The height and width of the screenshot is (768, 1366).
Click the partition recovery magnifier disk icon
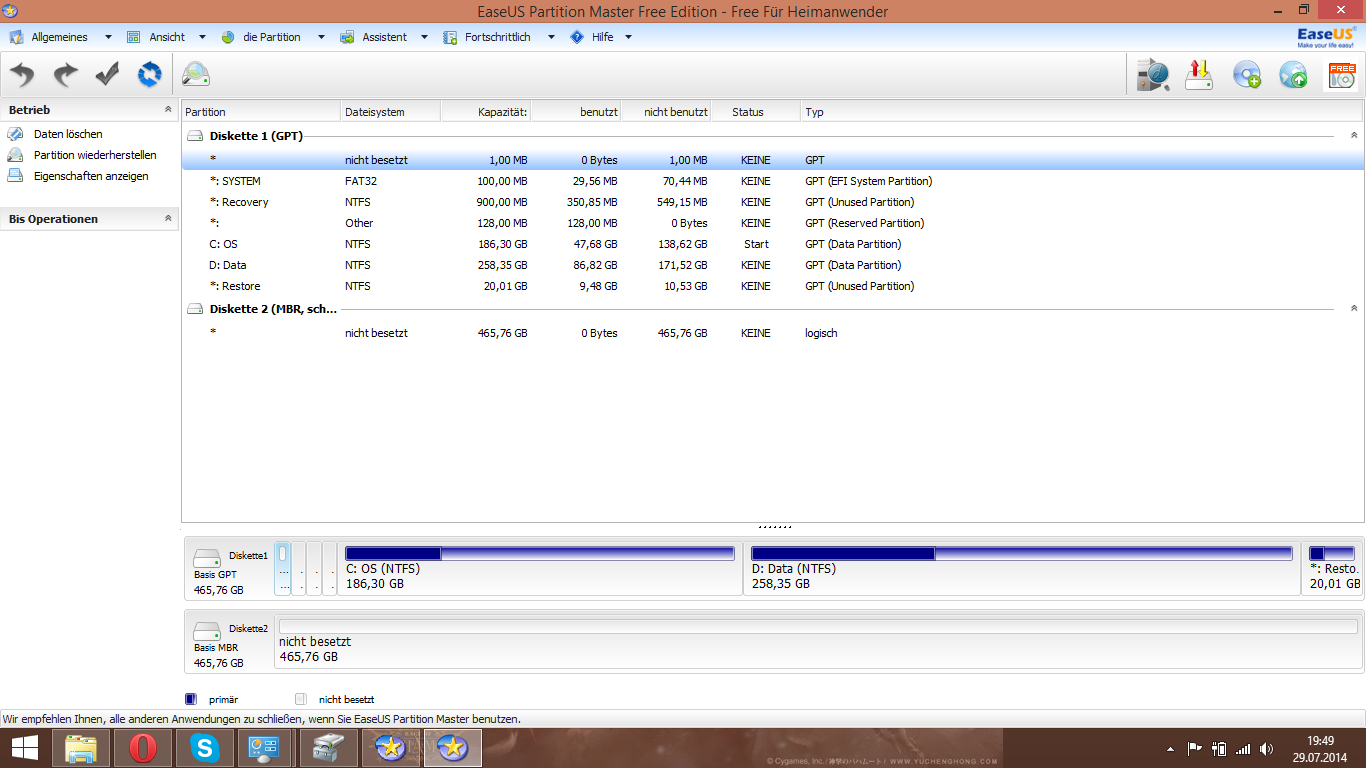pyautogui.click(x=196, y=75)
